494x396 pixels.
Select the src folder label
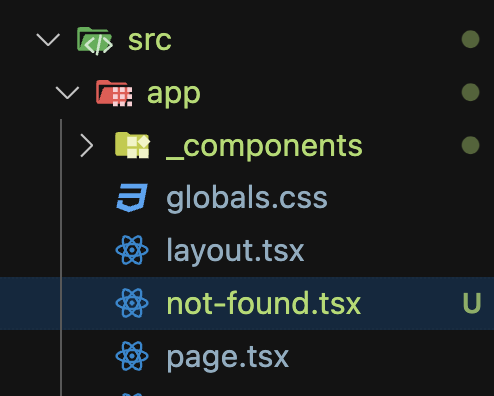tap(150, 41)
